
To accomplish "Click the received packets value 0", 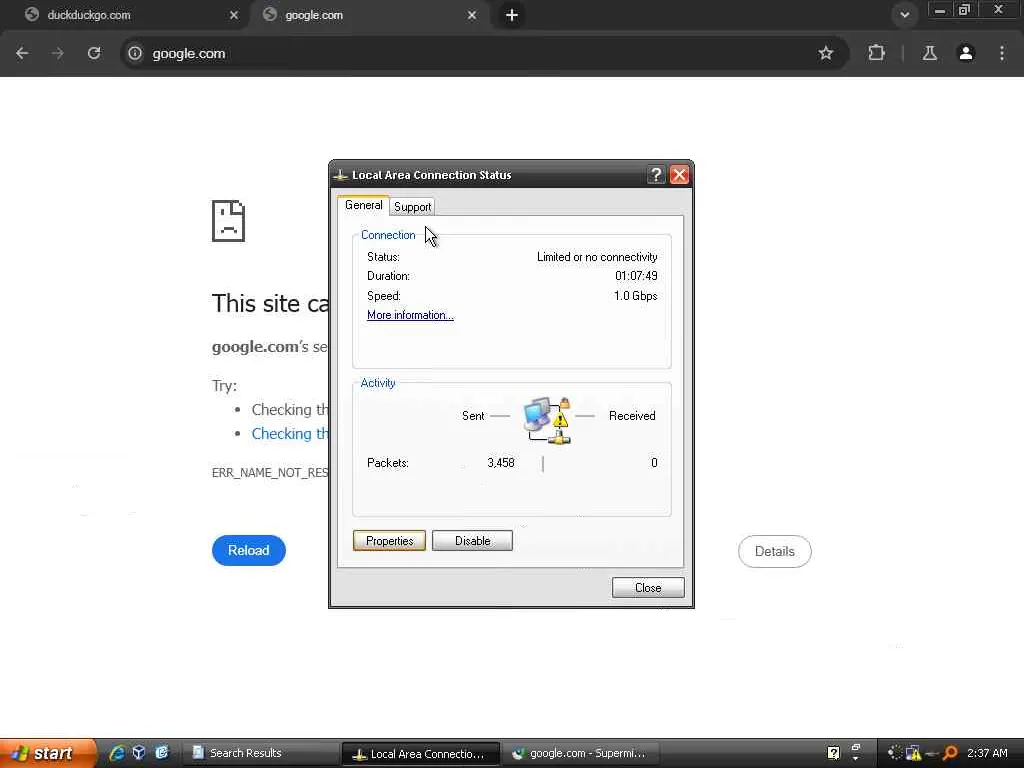I will click(x=654, y=462).
